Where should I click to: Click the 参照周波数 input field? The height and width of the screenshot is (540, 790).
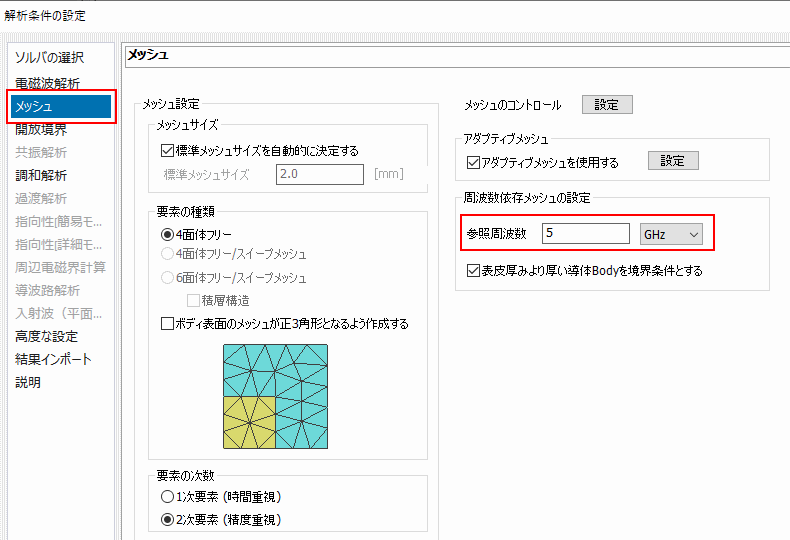coord(585,234)
